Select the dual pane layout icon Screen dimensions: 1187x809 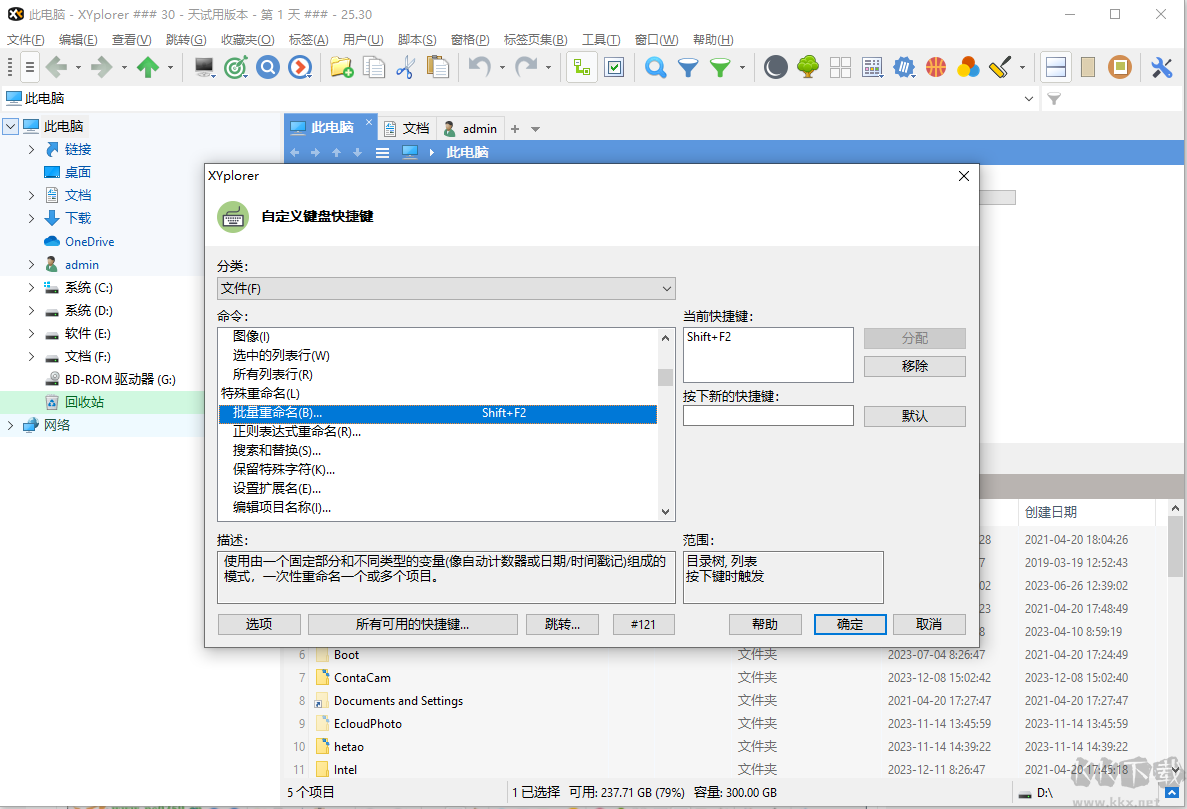(1056, 67)
